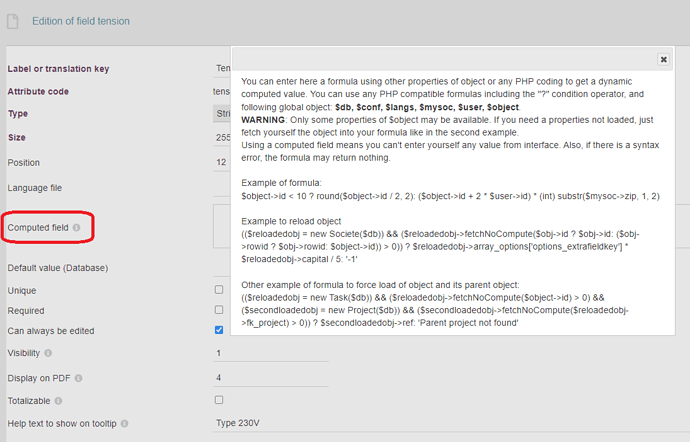Enable the Unique checkbox
The height and width of the screenshot is (442, 690).
click(219, 290)
